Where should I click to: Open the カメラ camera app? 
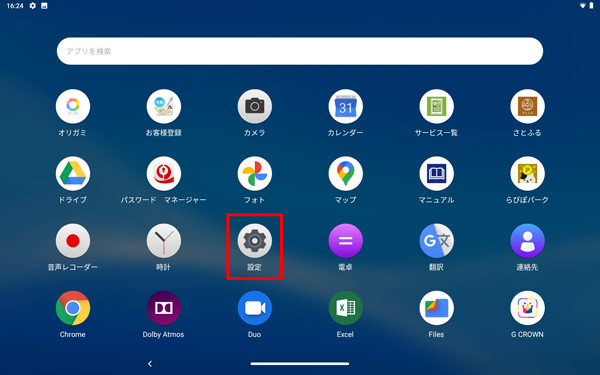pos(255,106)
